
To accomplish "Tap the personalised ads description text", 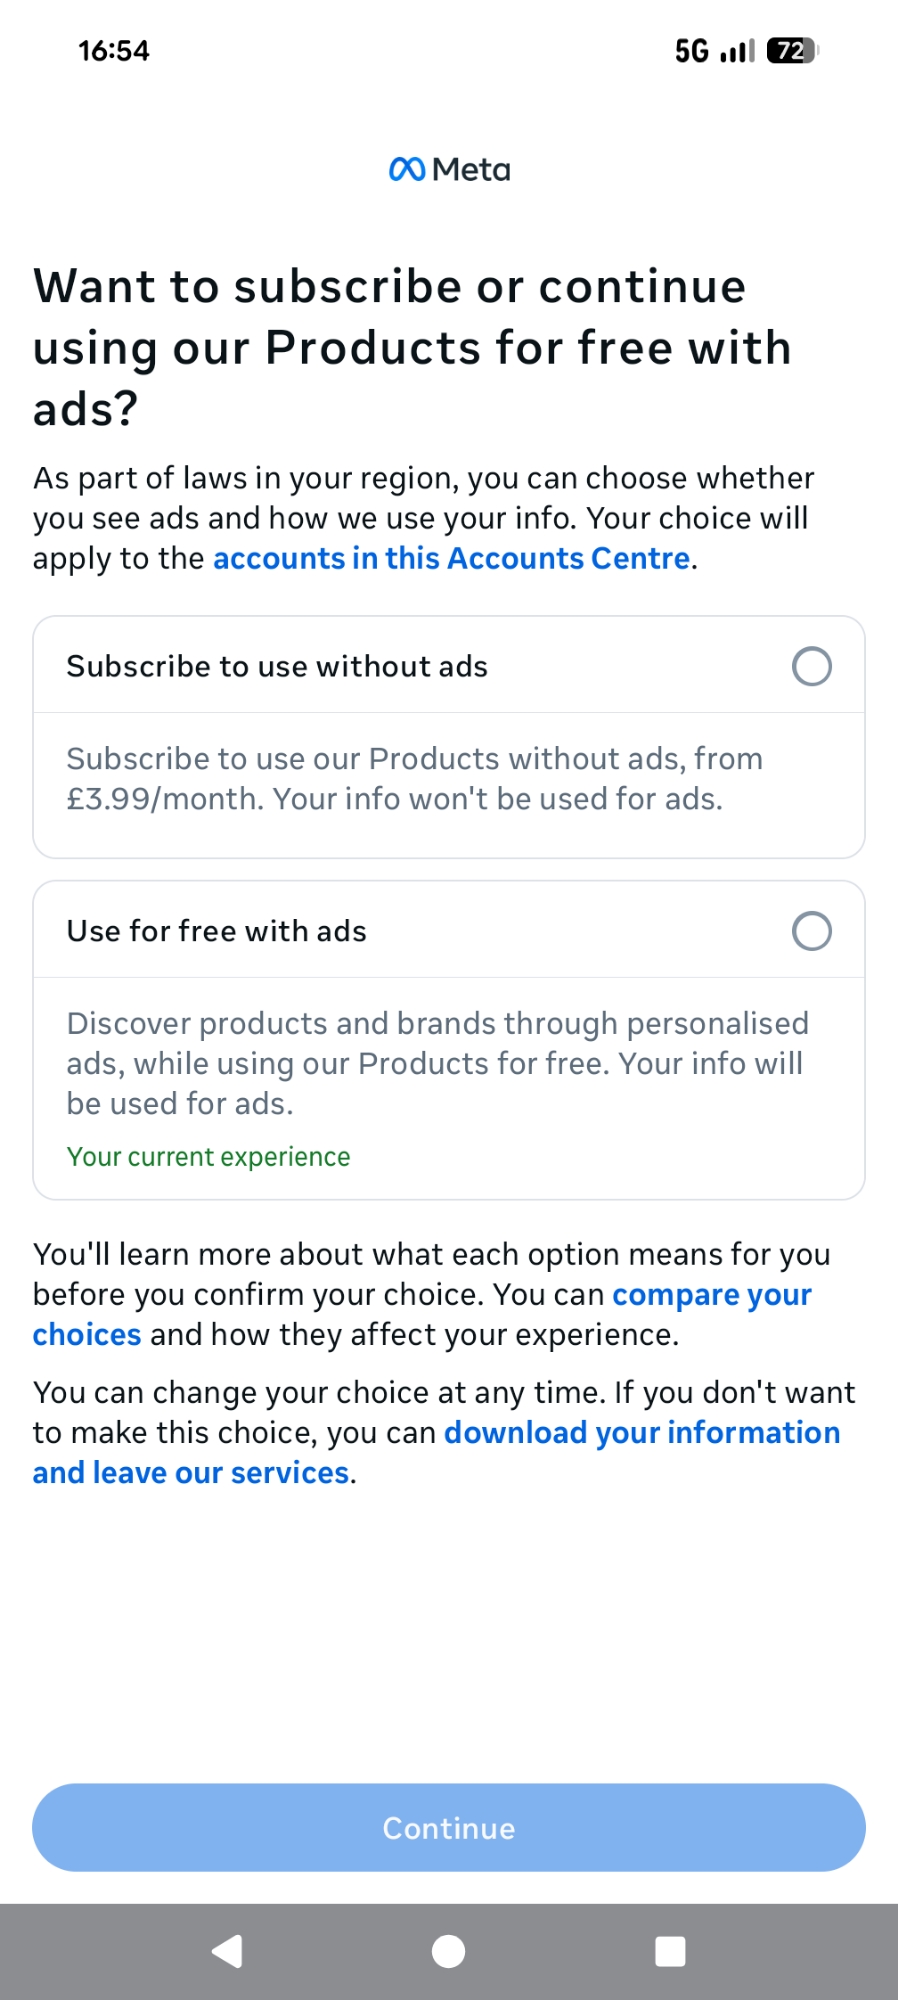I will (437, 1063).
